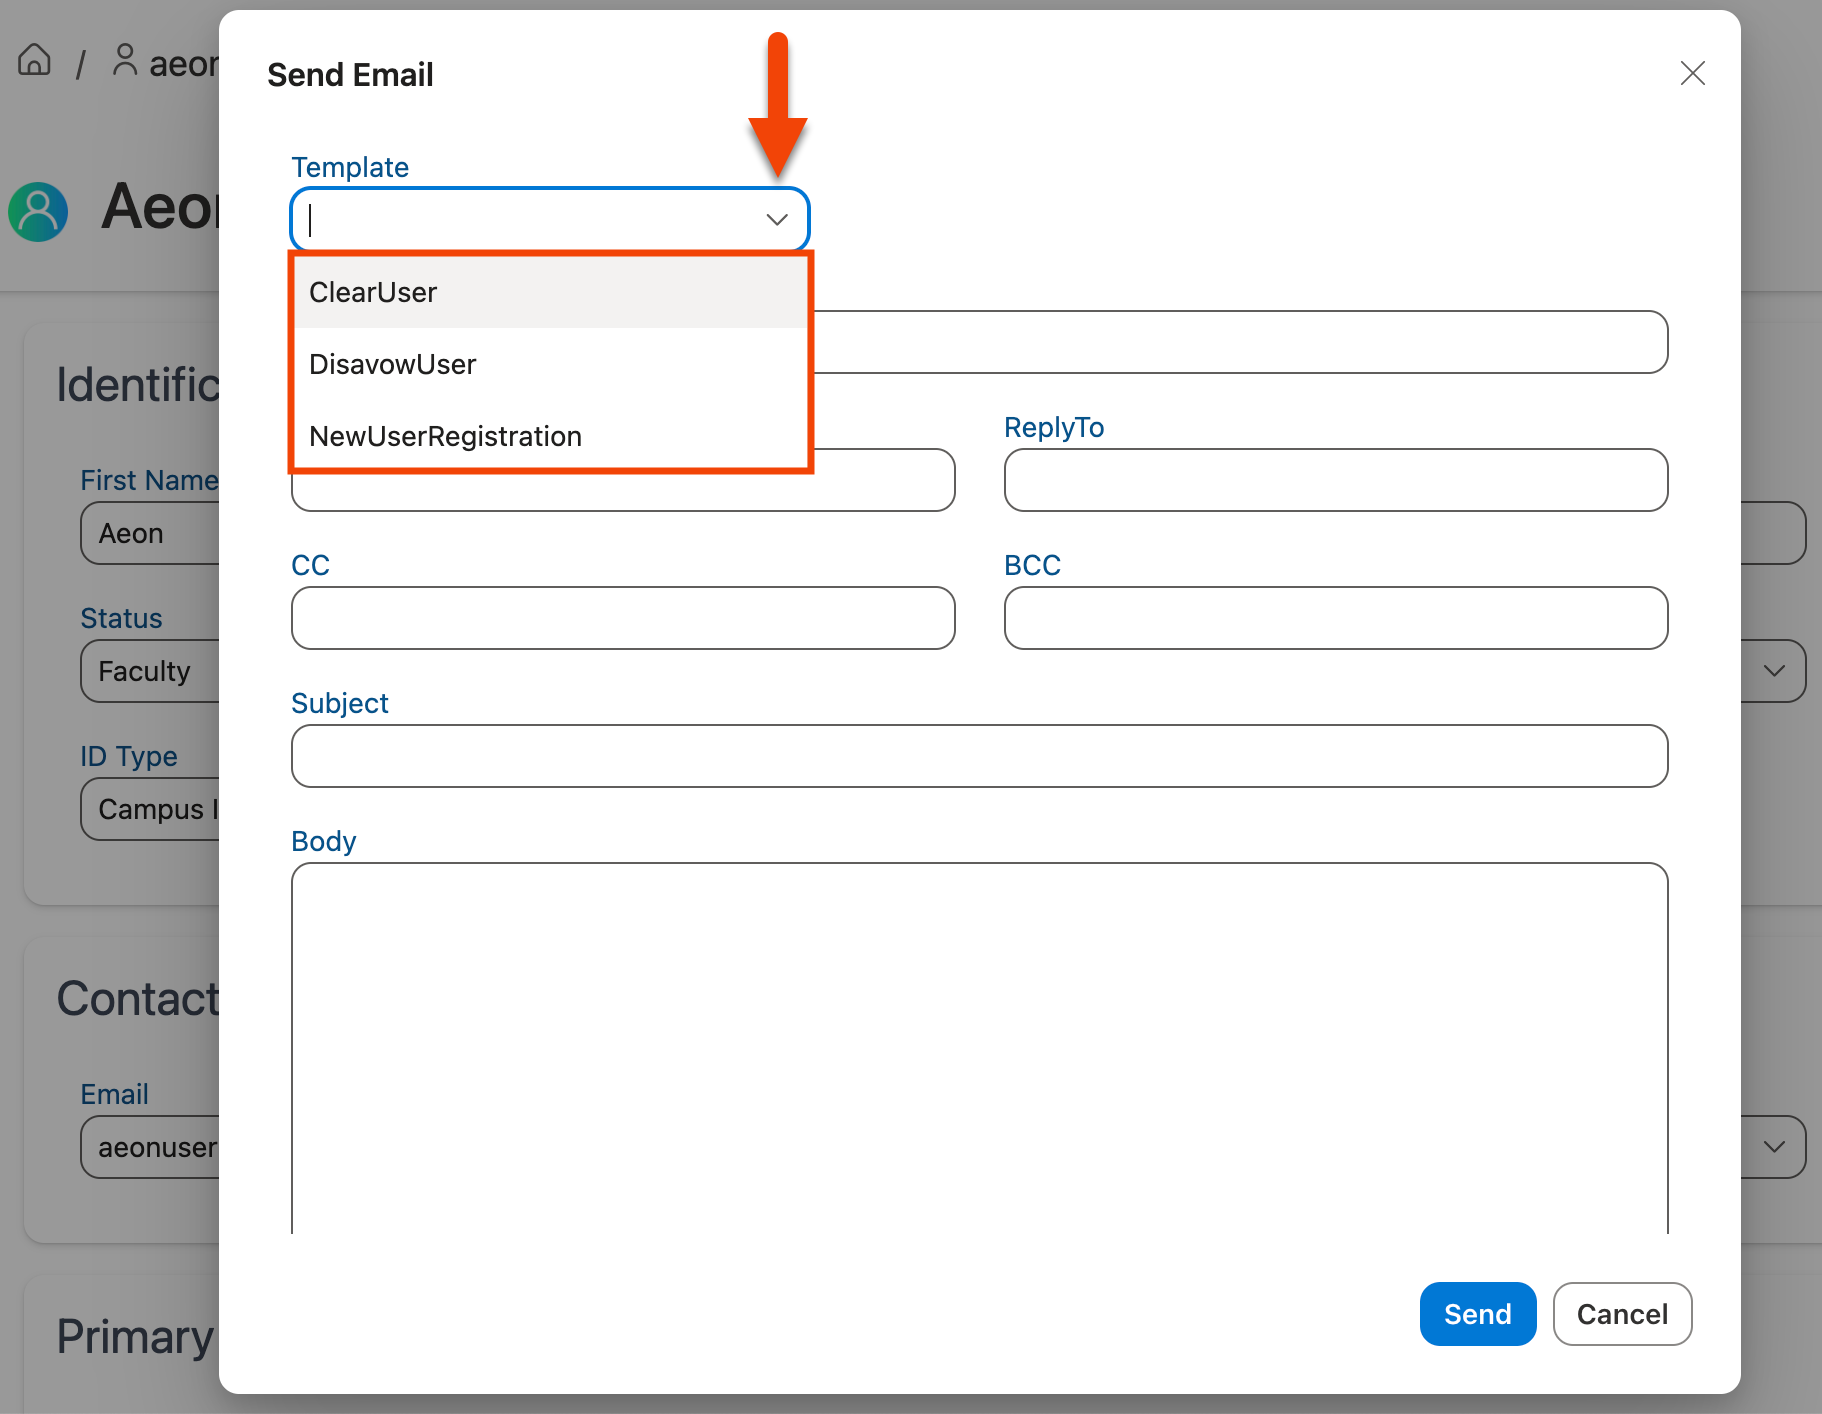Click the Email field showing aeonuser
Image resolution: width=1822 pixels, height=1414 pixels.
click(x=160, y=1147)
